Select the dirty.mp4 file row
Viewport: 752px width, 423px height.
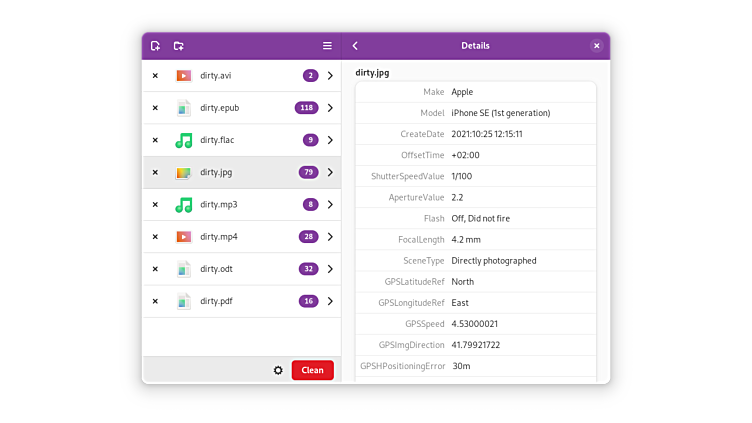[240, 237]
